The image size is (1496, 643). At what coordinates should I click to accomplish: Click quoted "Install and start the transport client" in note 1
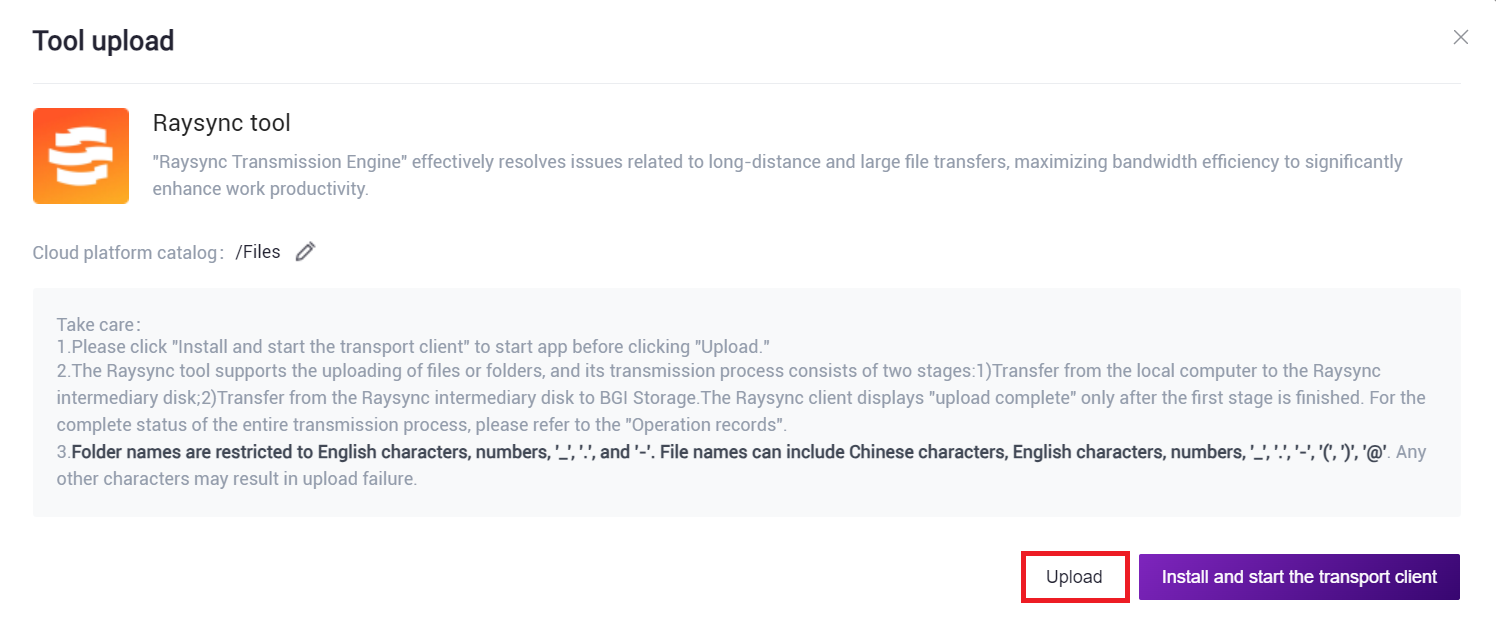point(342,348)
